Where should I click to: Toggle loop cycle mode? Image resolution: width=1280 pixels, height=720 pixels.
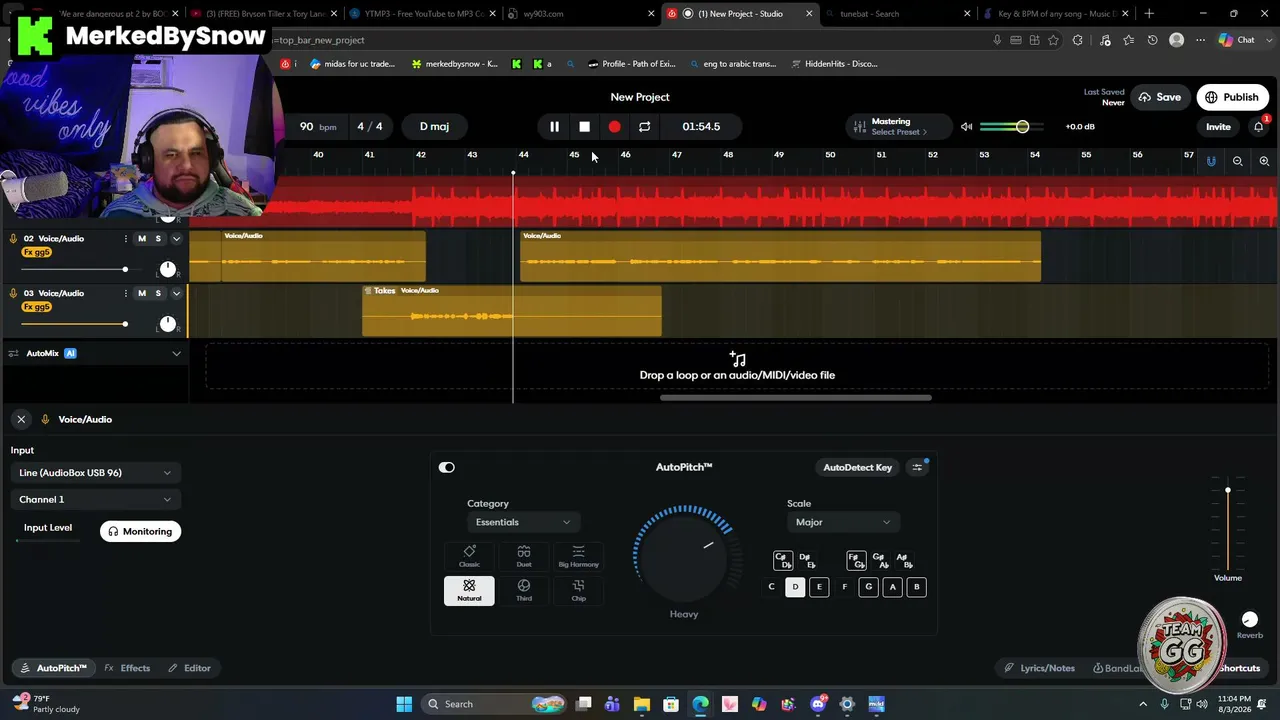[645, 127]
